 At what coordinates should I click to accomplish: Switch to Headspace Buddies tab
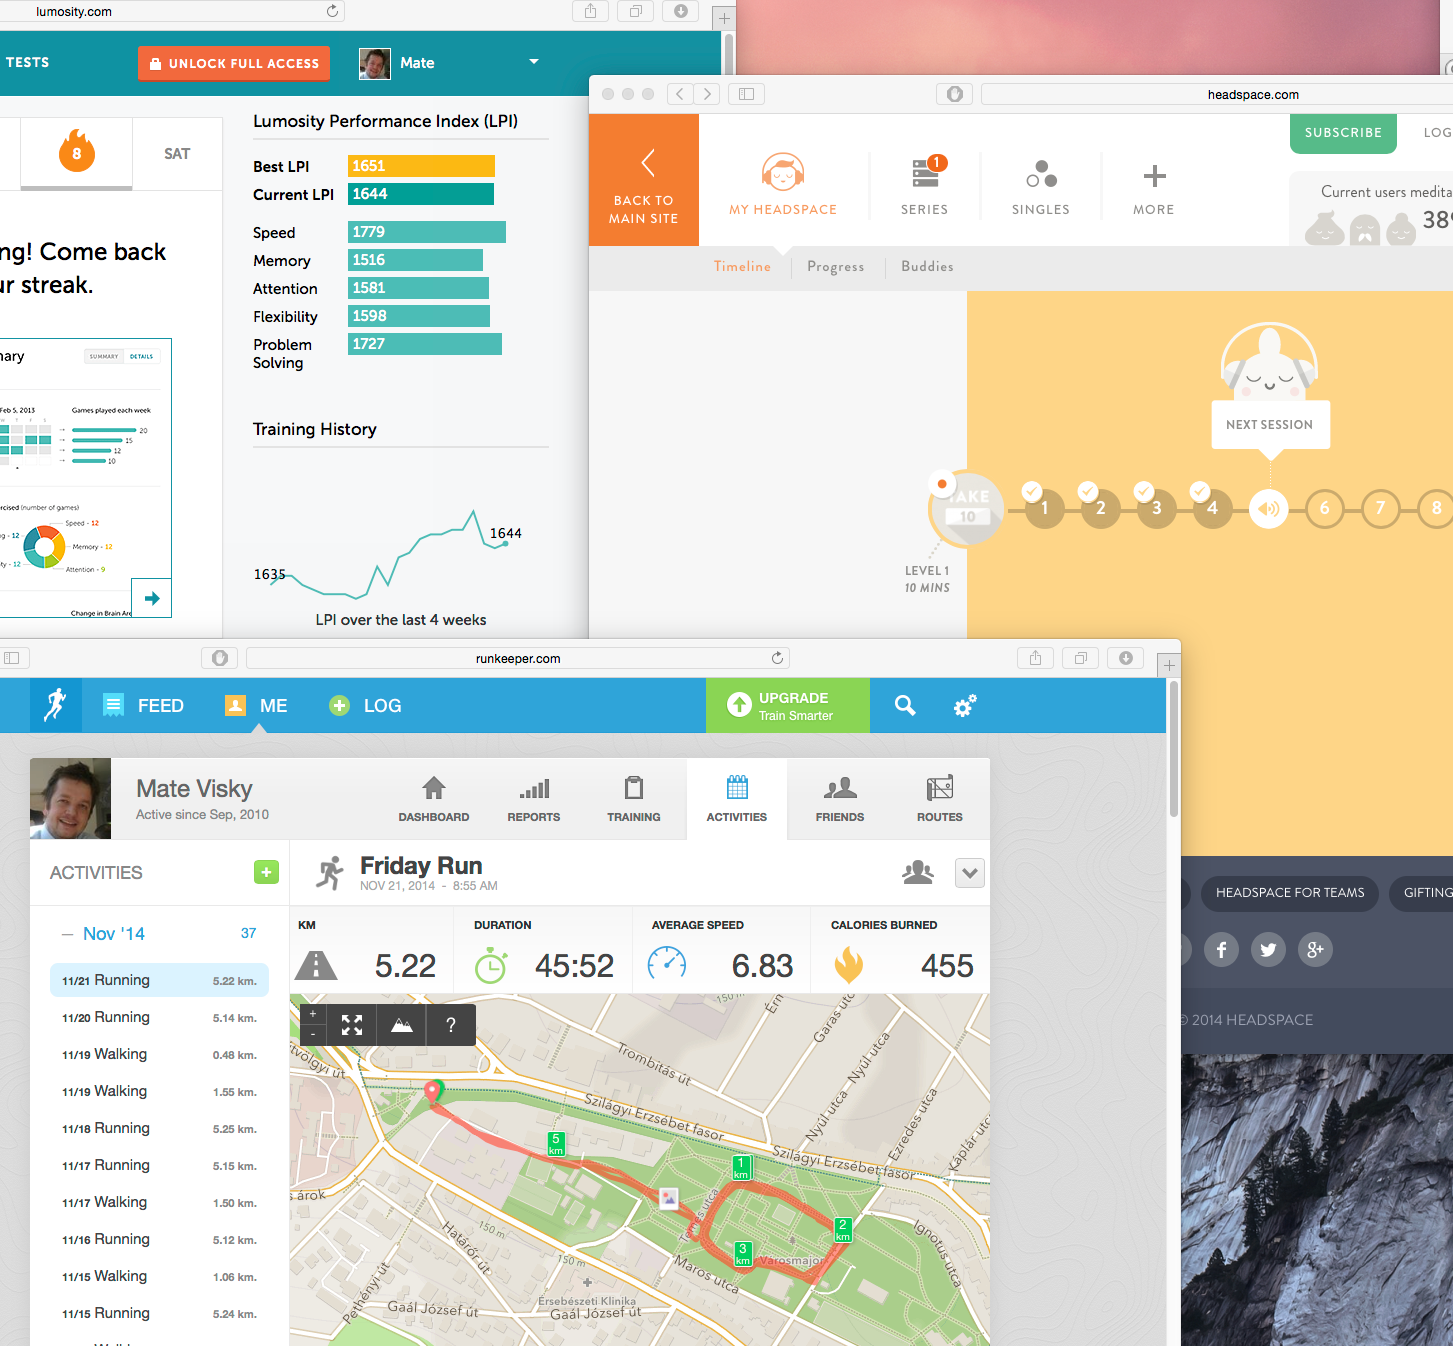[x=927, y=267]
